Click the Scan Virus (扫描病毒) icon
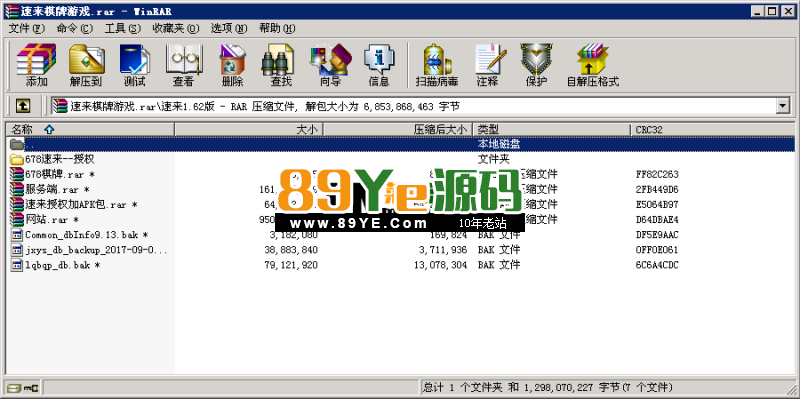 tap(437, 65)
